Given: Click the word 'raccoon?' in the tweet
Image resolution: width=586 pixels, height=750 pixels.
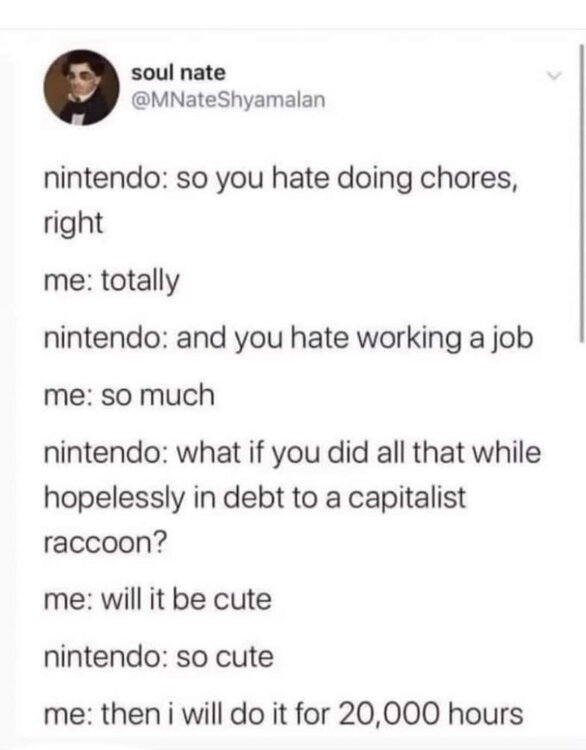Looking at the screenshot, I should pyautogui.click(x=106, y=543).
